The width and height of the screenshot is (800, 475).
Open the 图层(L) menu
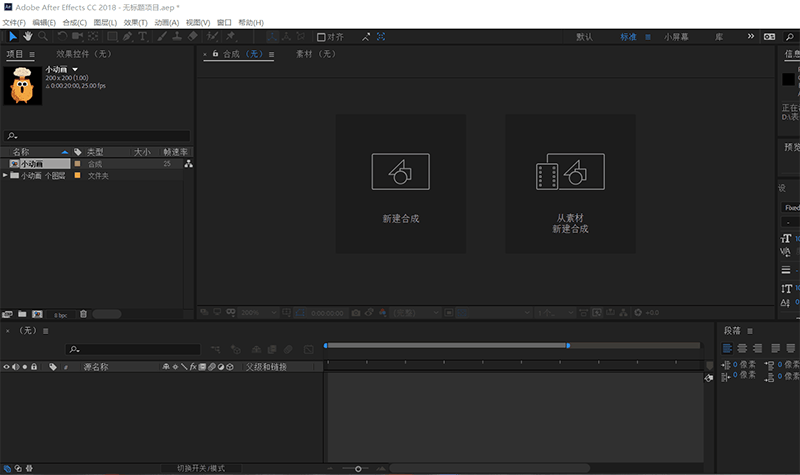[105, 22]
